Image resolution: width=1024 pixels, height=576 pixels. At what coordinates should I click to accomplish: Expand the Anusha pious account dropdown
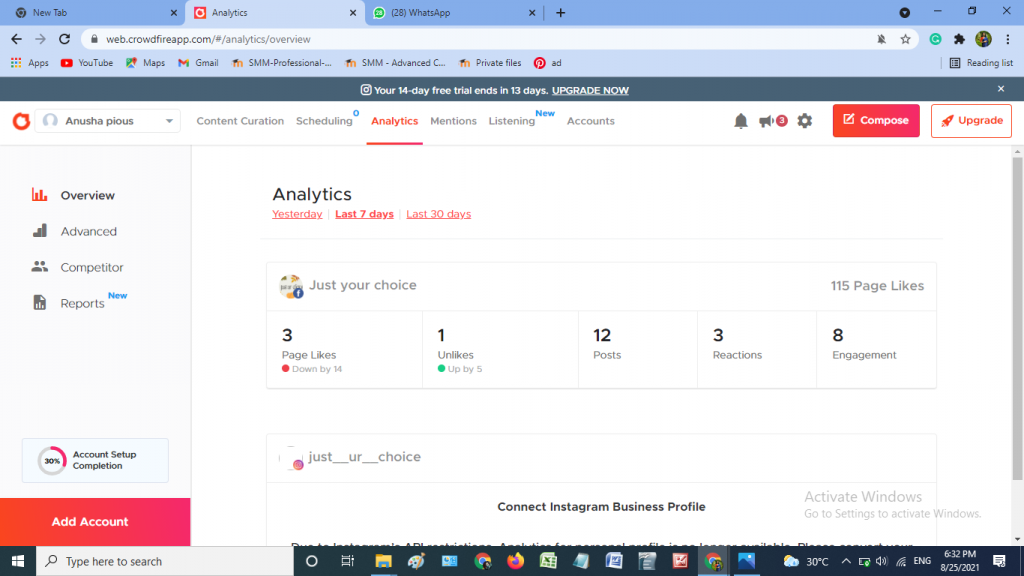pyautogui.click(x=108, y=121)
